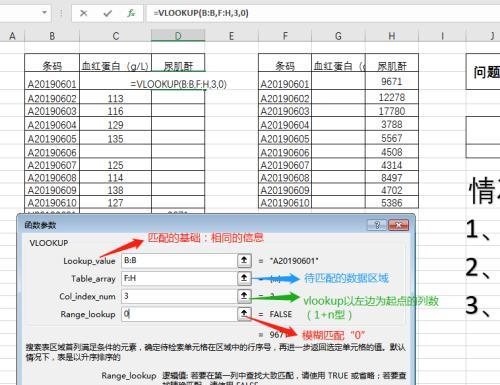500x385 pixels.
Task: Click the Col_index_num range selector icon
Action: coord(244,296)
